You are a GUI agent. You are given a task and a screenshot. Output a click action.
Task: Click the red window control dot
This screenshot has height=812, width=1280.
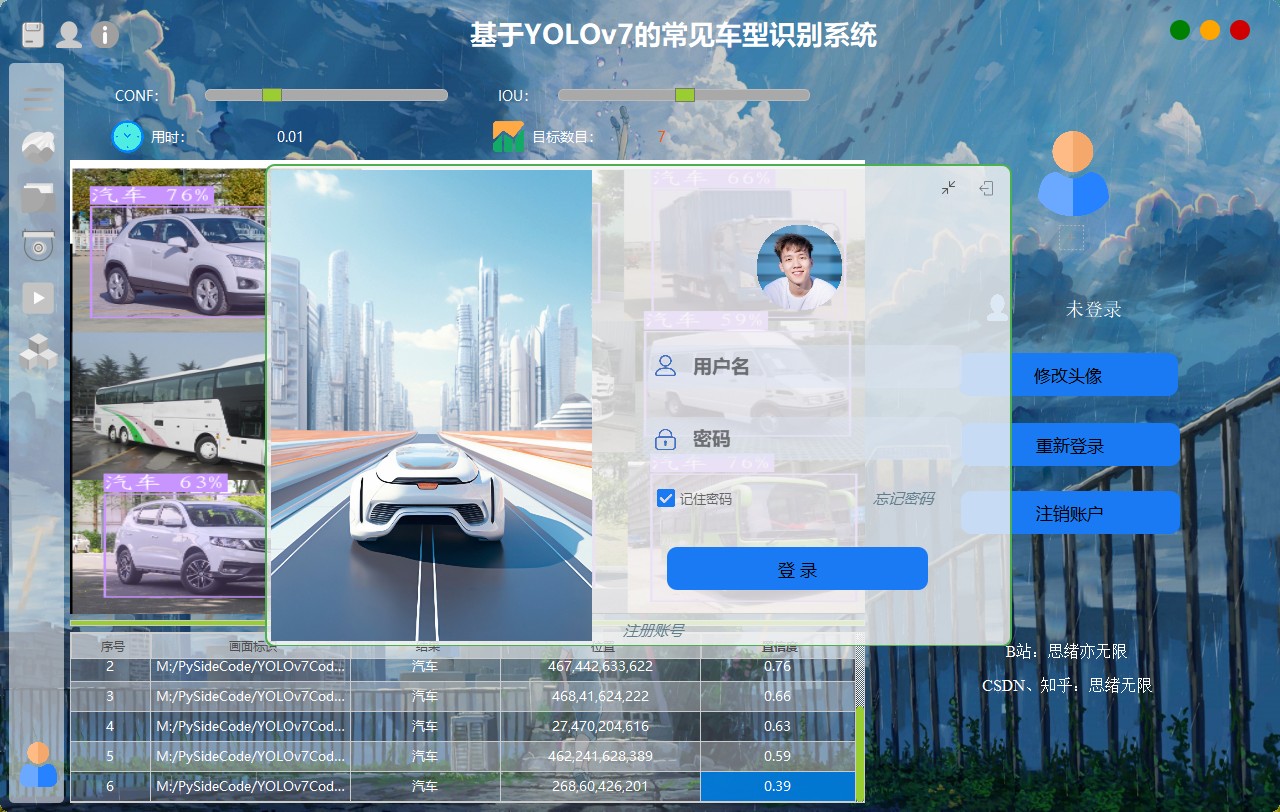pos(1240,30)
